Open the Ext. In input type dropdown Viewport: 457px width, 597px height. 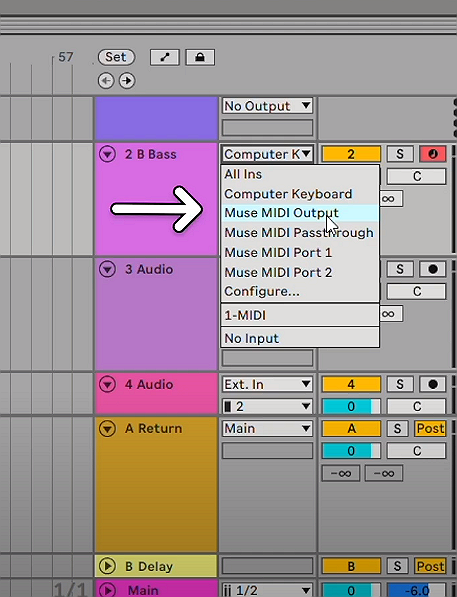pos(267,384)
